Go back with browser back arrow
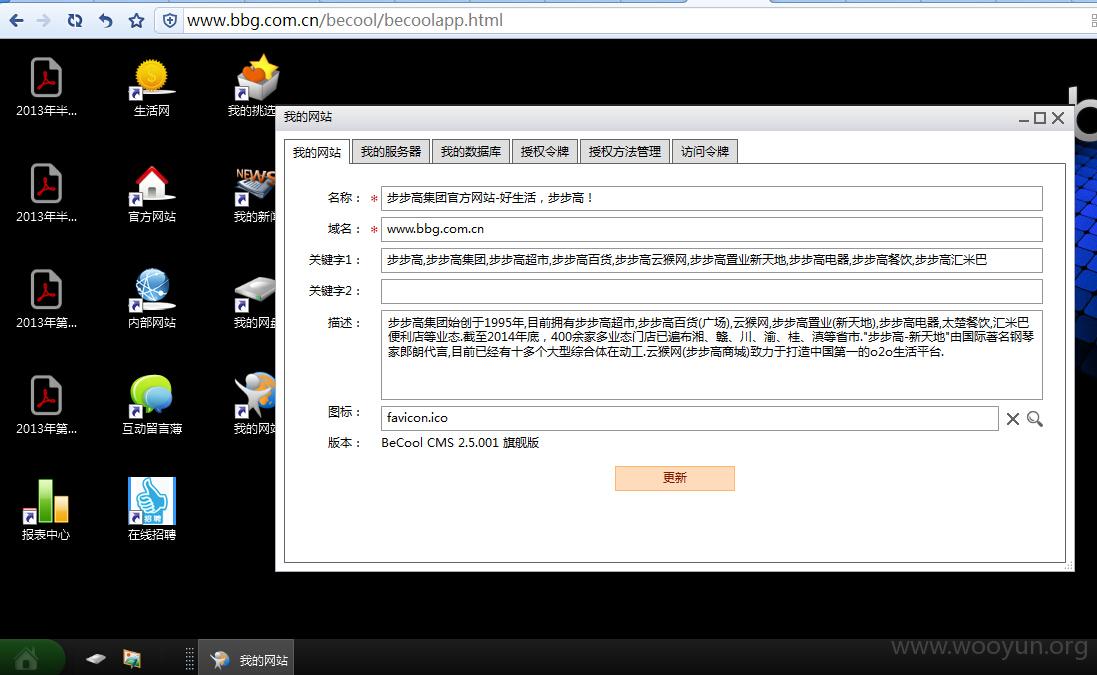Image resolution: width=1097 pixels, height=675 pixels. (16, 21)
